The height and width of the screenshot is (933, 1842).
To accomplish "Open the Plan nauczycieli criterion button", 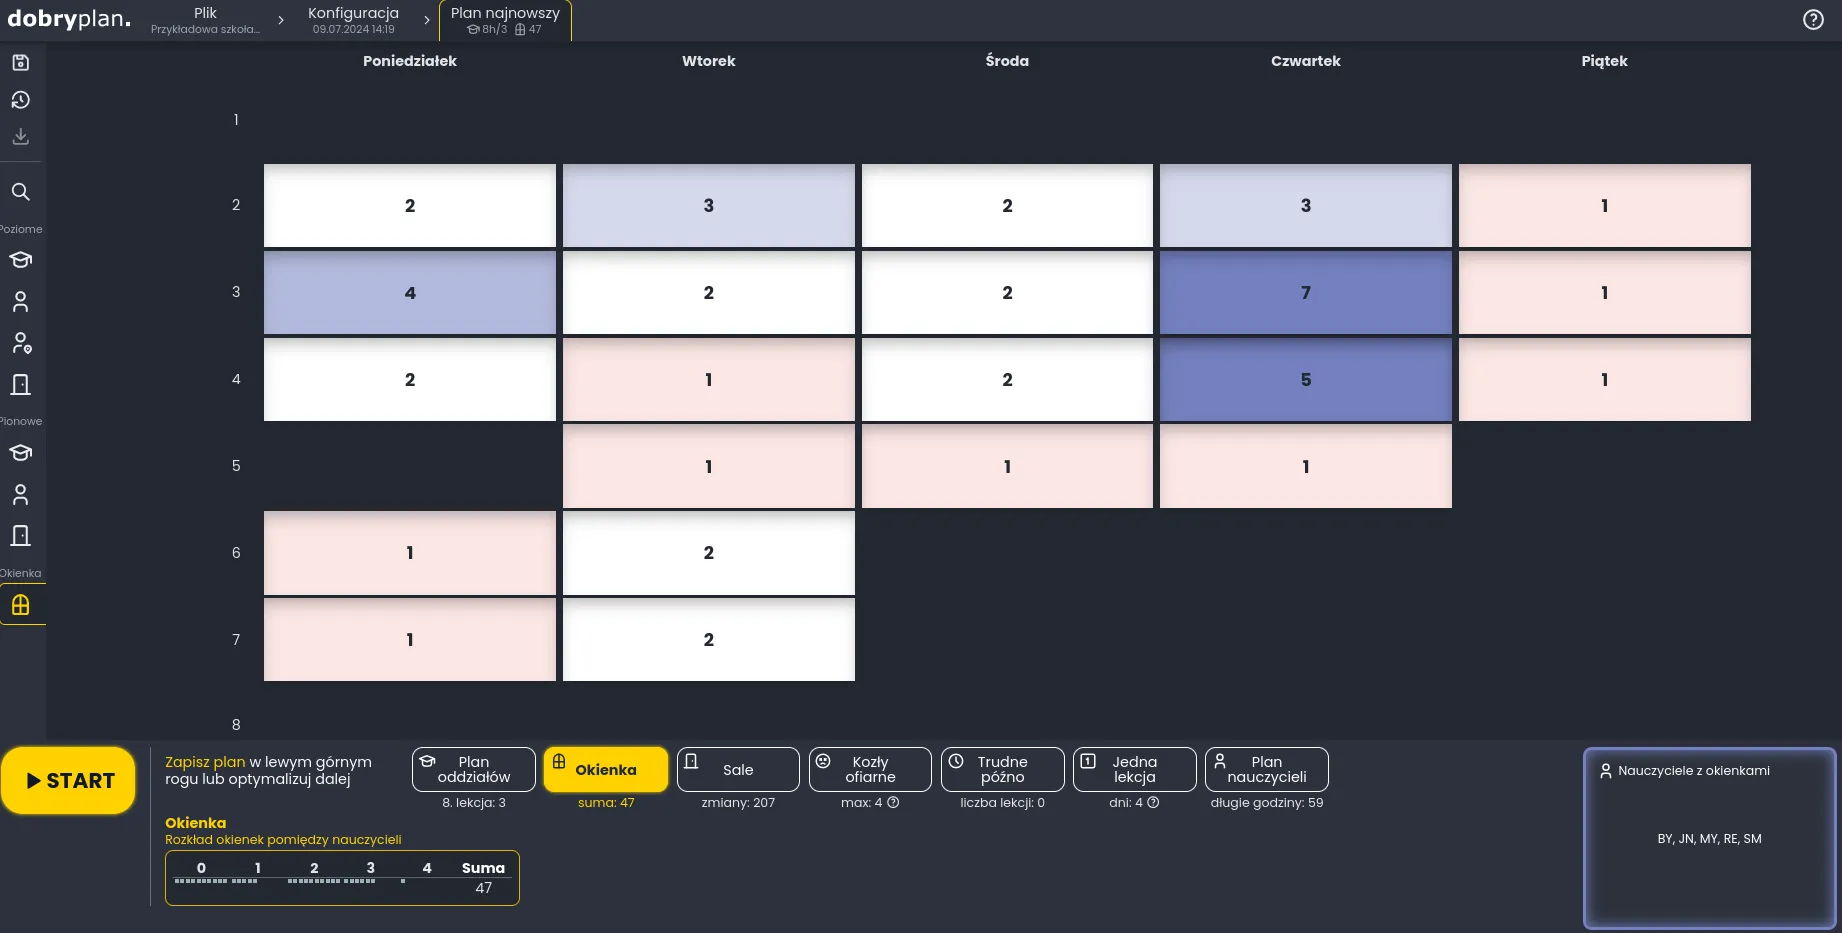I will pyautogui.click(x=1266, y=769).
